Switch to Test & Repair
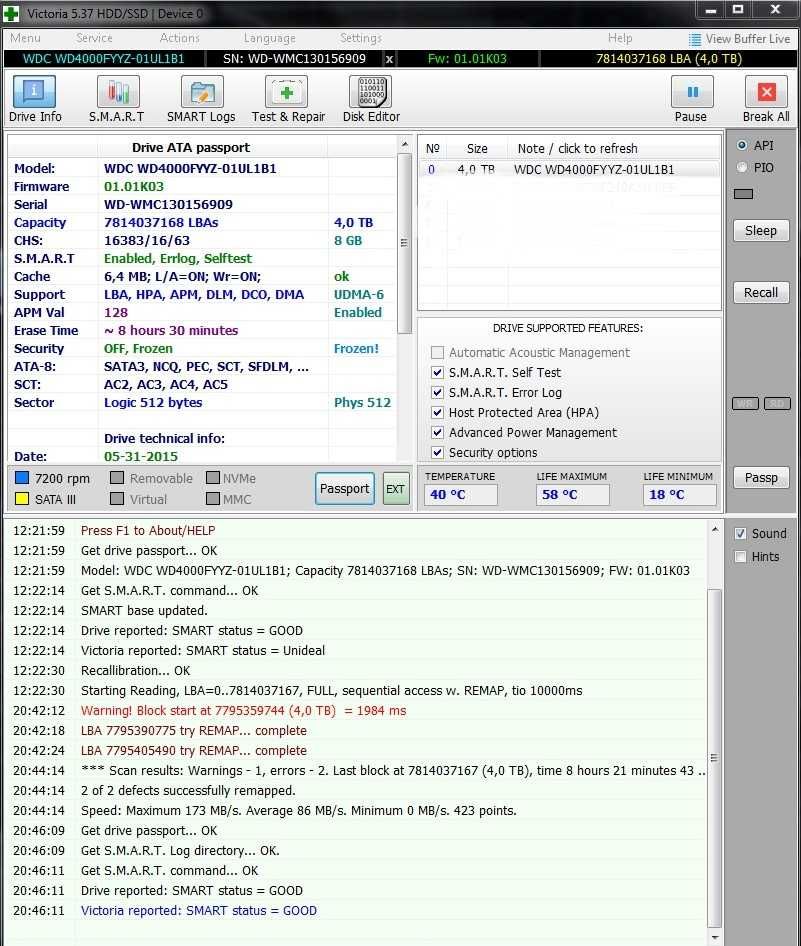 coord(288,100)
